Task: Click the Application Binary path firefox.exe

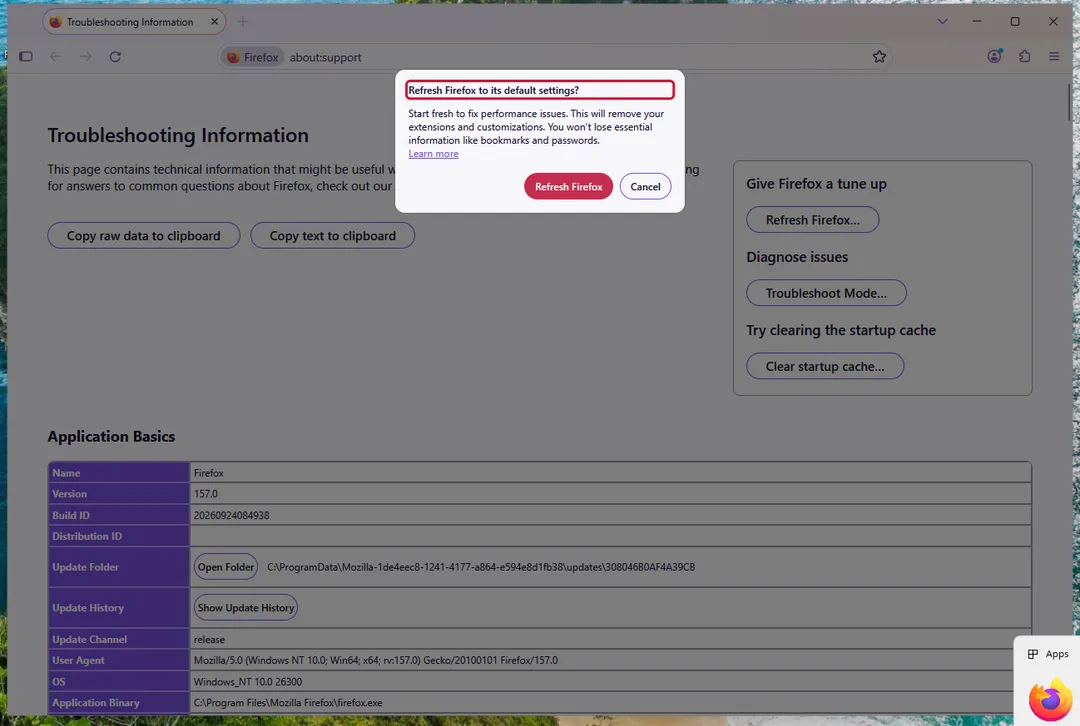Action: coord(288,703)
